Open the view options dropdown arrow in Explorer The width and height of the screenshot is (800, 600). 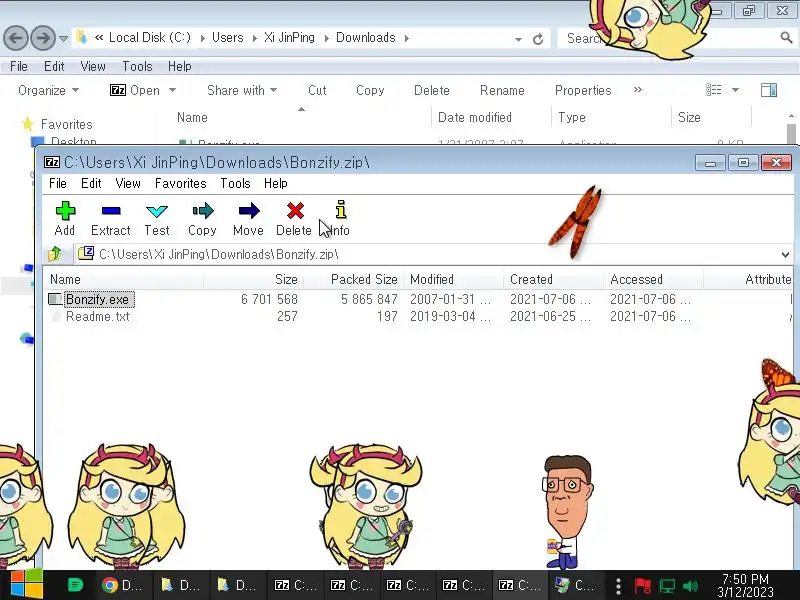[735, 90]
